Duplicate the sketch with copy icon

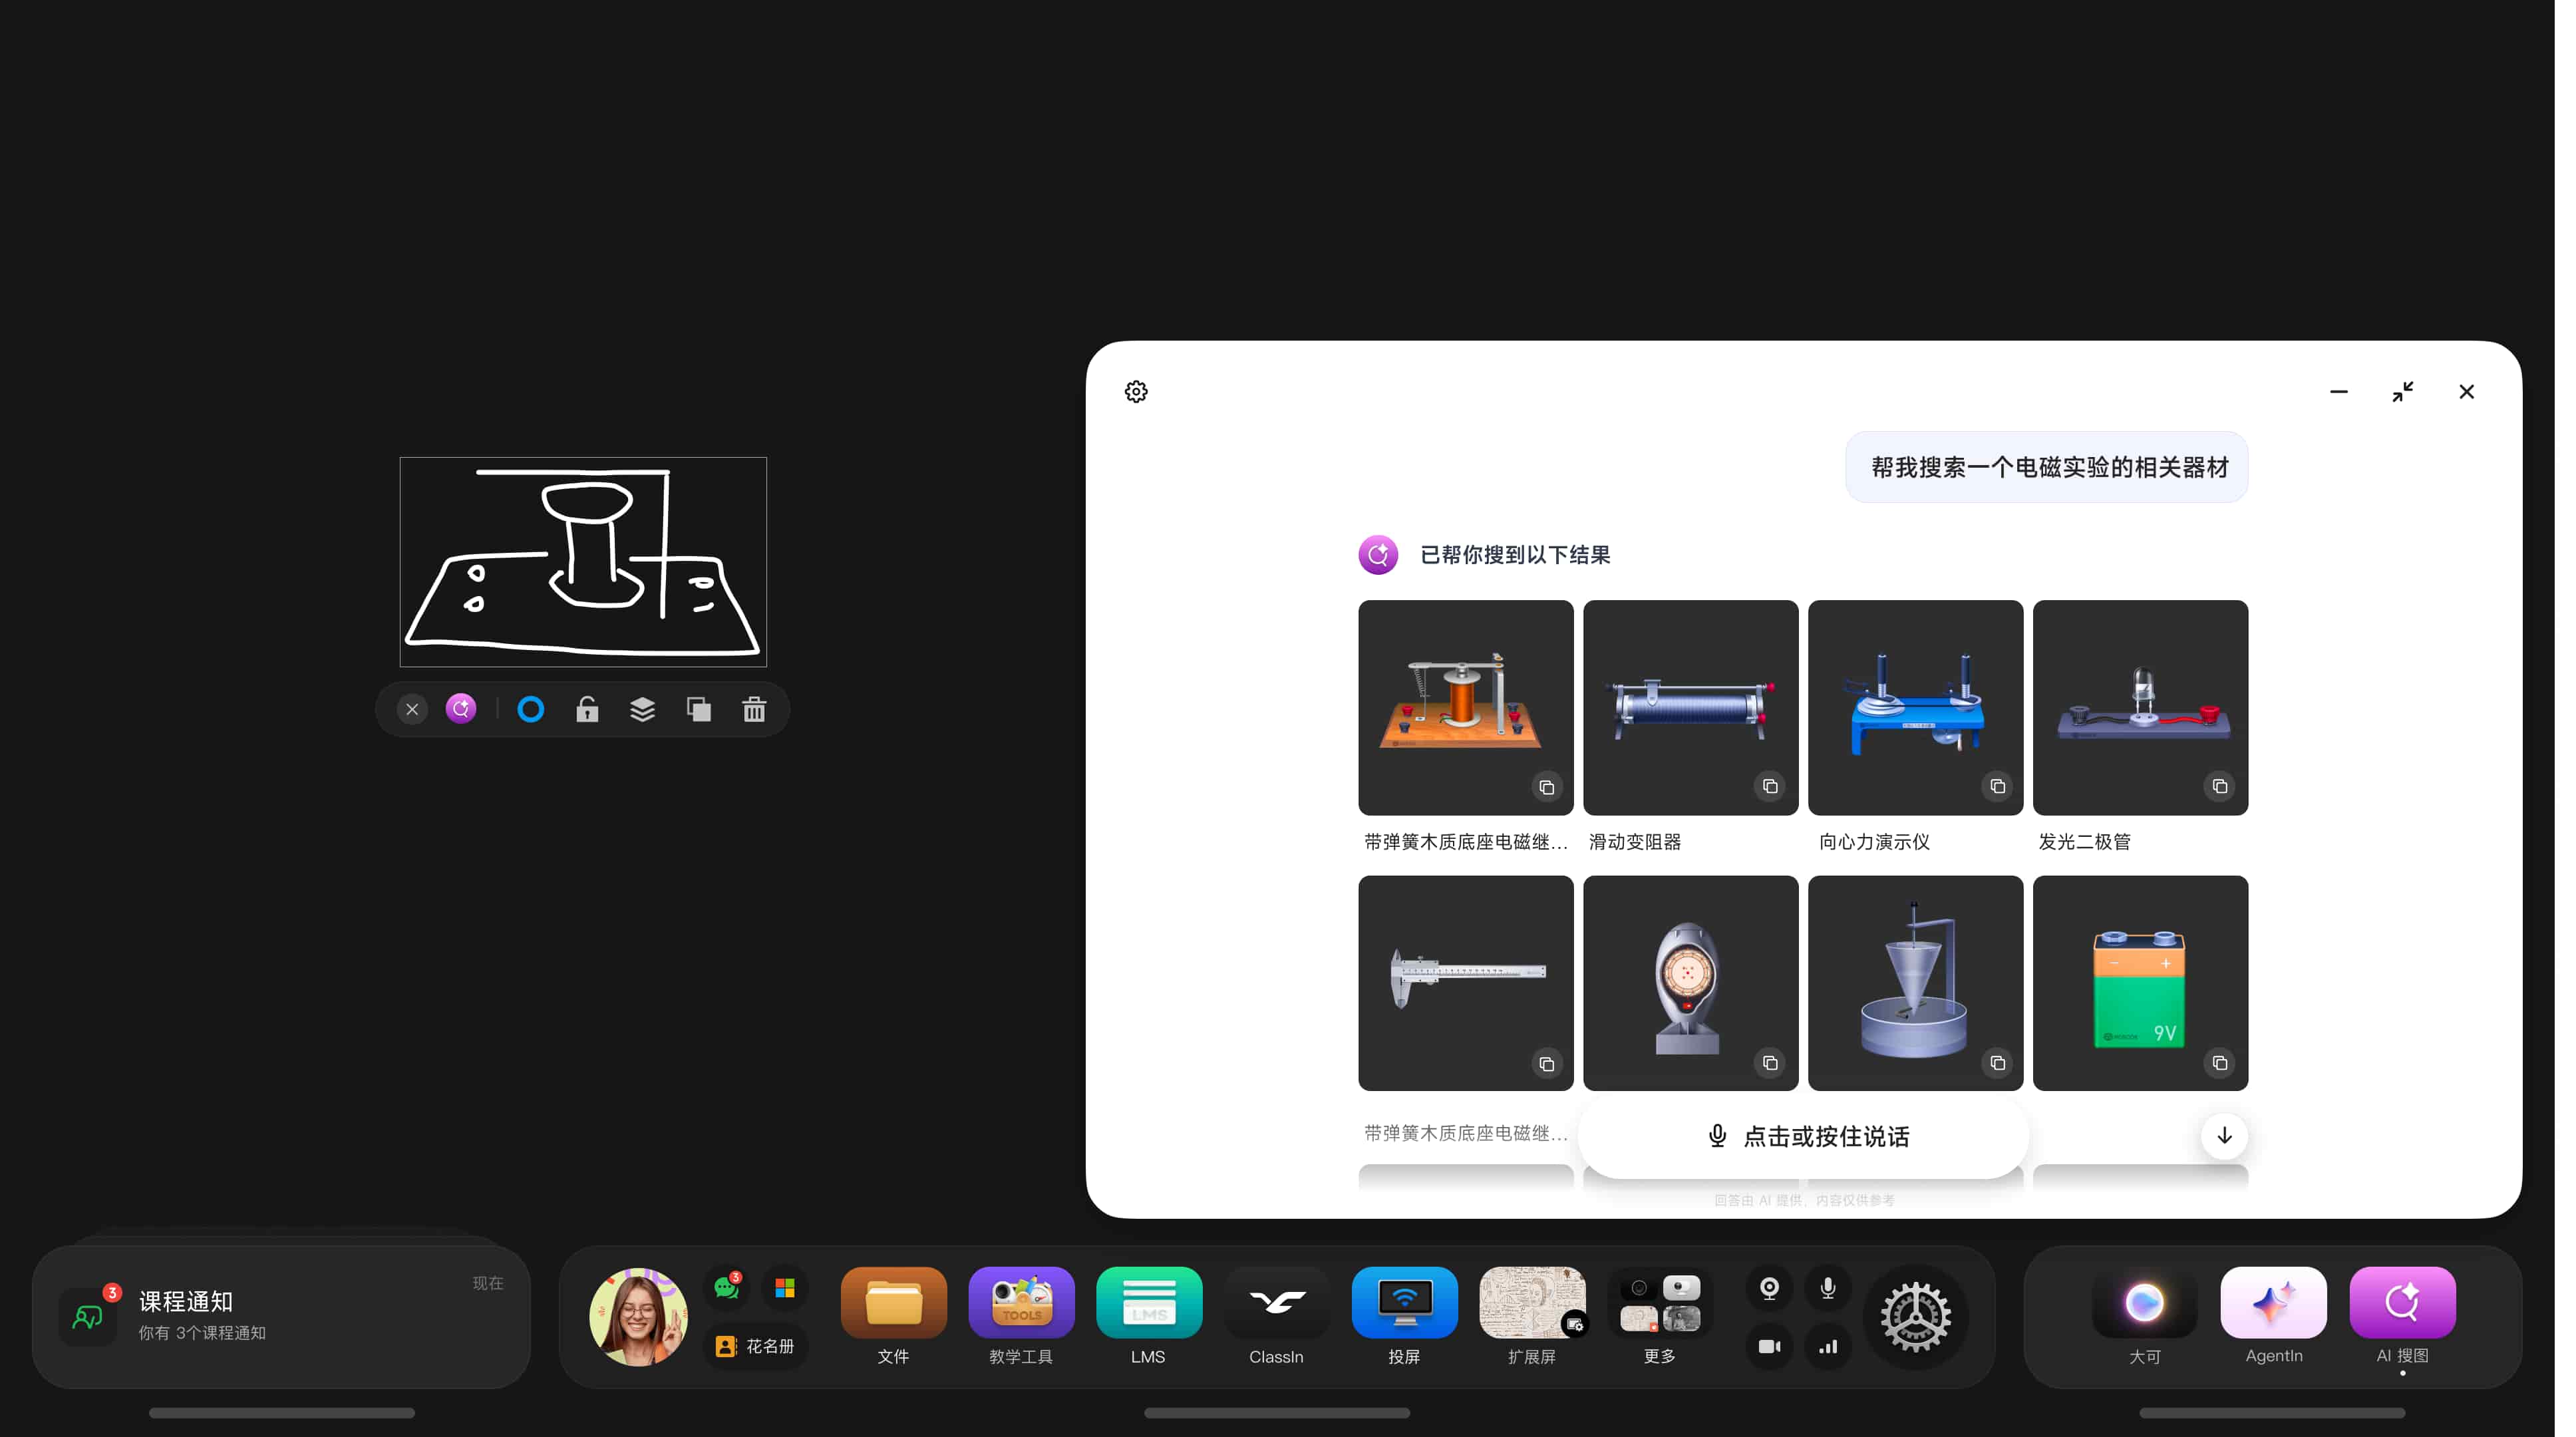point(699,710)
